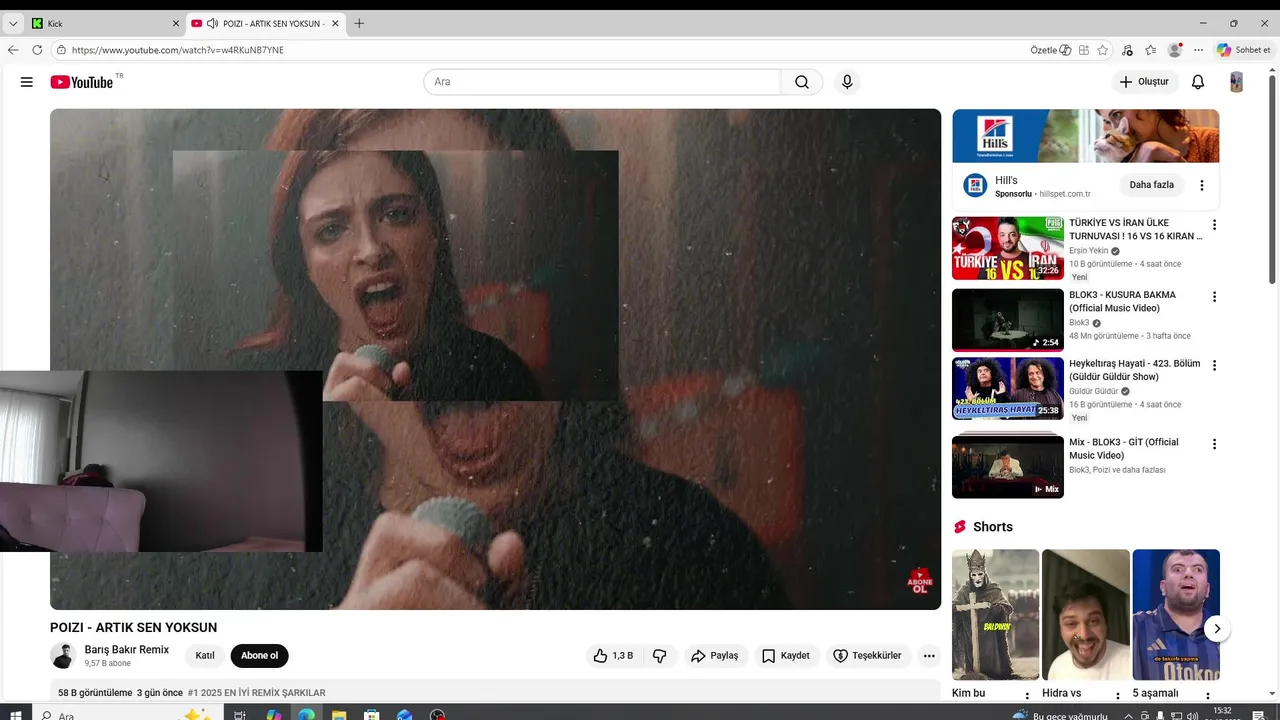Click the Hill's banner ad image
The image size is (1280, 720).
(x=1085, y=135)
